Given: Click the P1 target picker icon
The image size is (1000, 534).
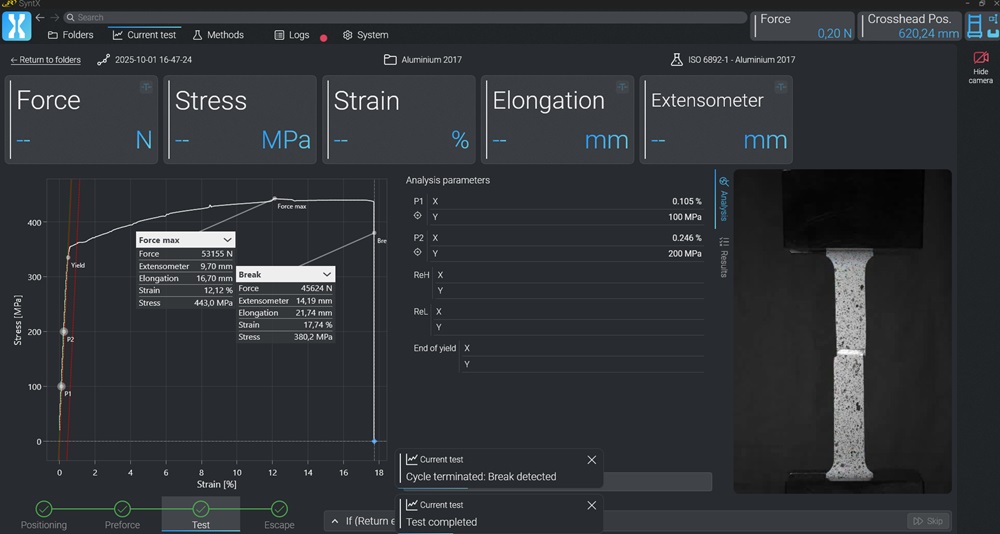Looking at the screenshot, I should click(x=418, y=216).
